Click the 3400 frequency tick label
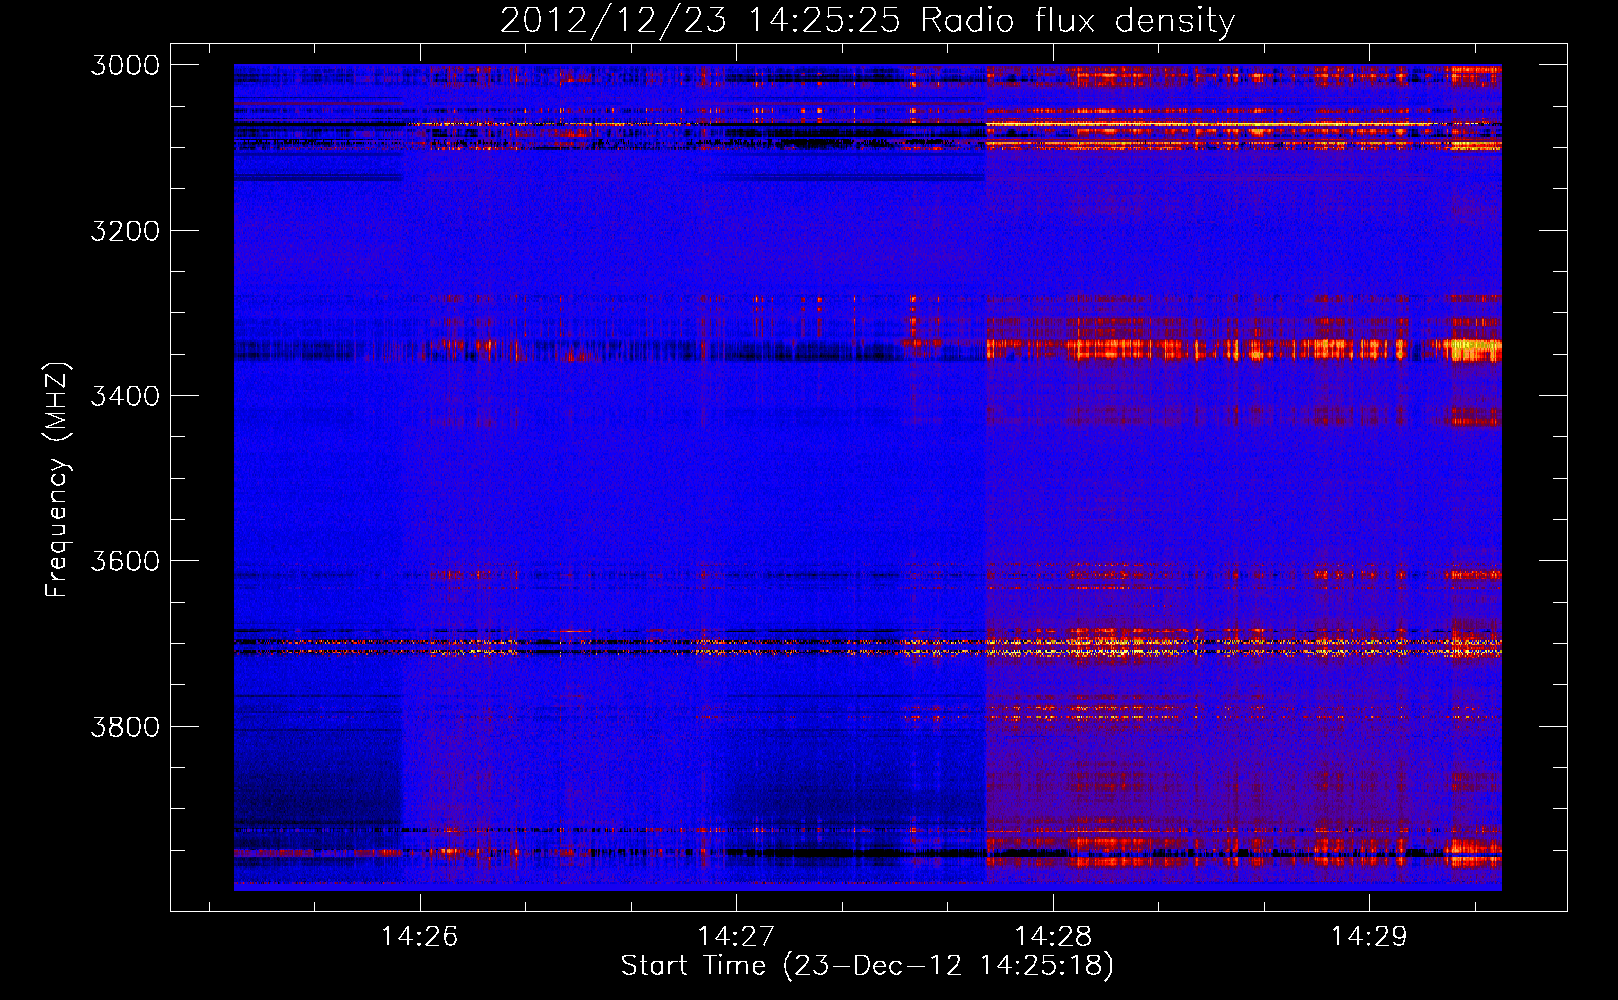Image resolution: width=1618 pixels, height=1000 pixels. 125,396
